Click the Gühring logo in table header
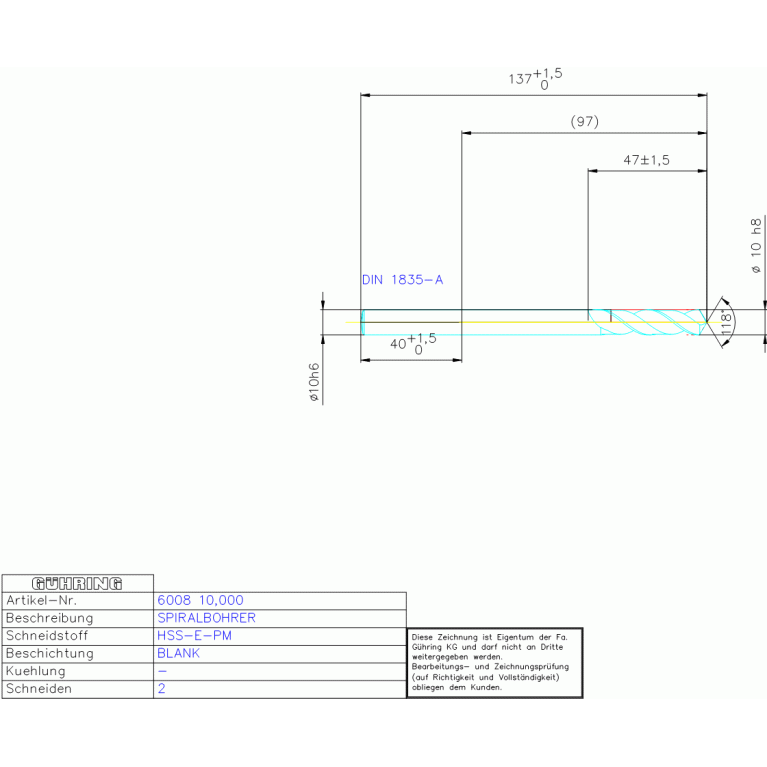This screenshot has height=767, width=767. coord(77,583)
